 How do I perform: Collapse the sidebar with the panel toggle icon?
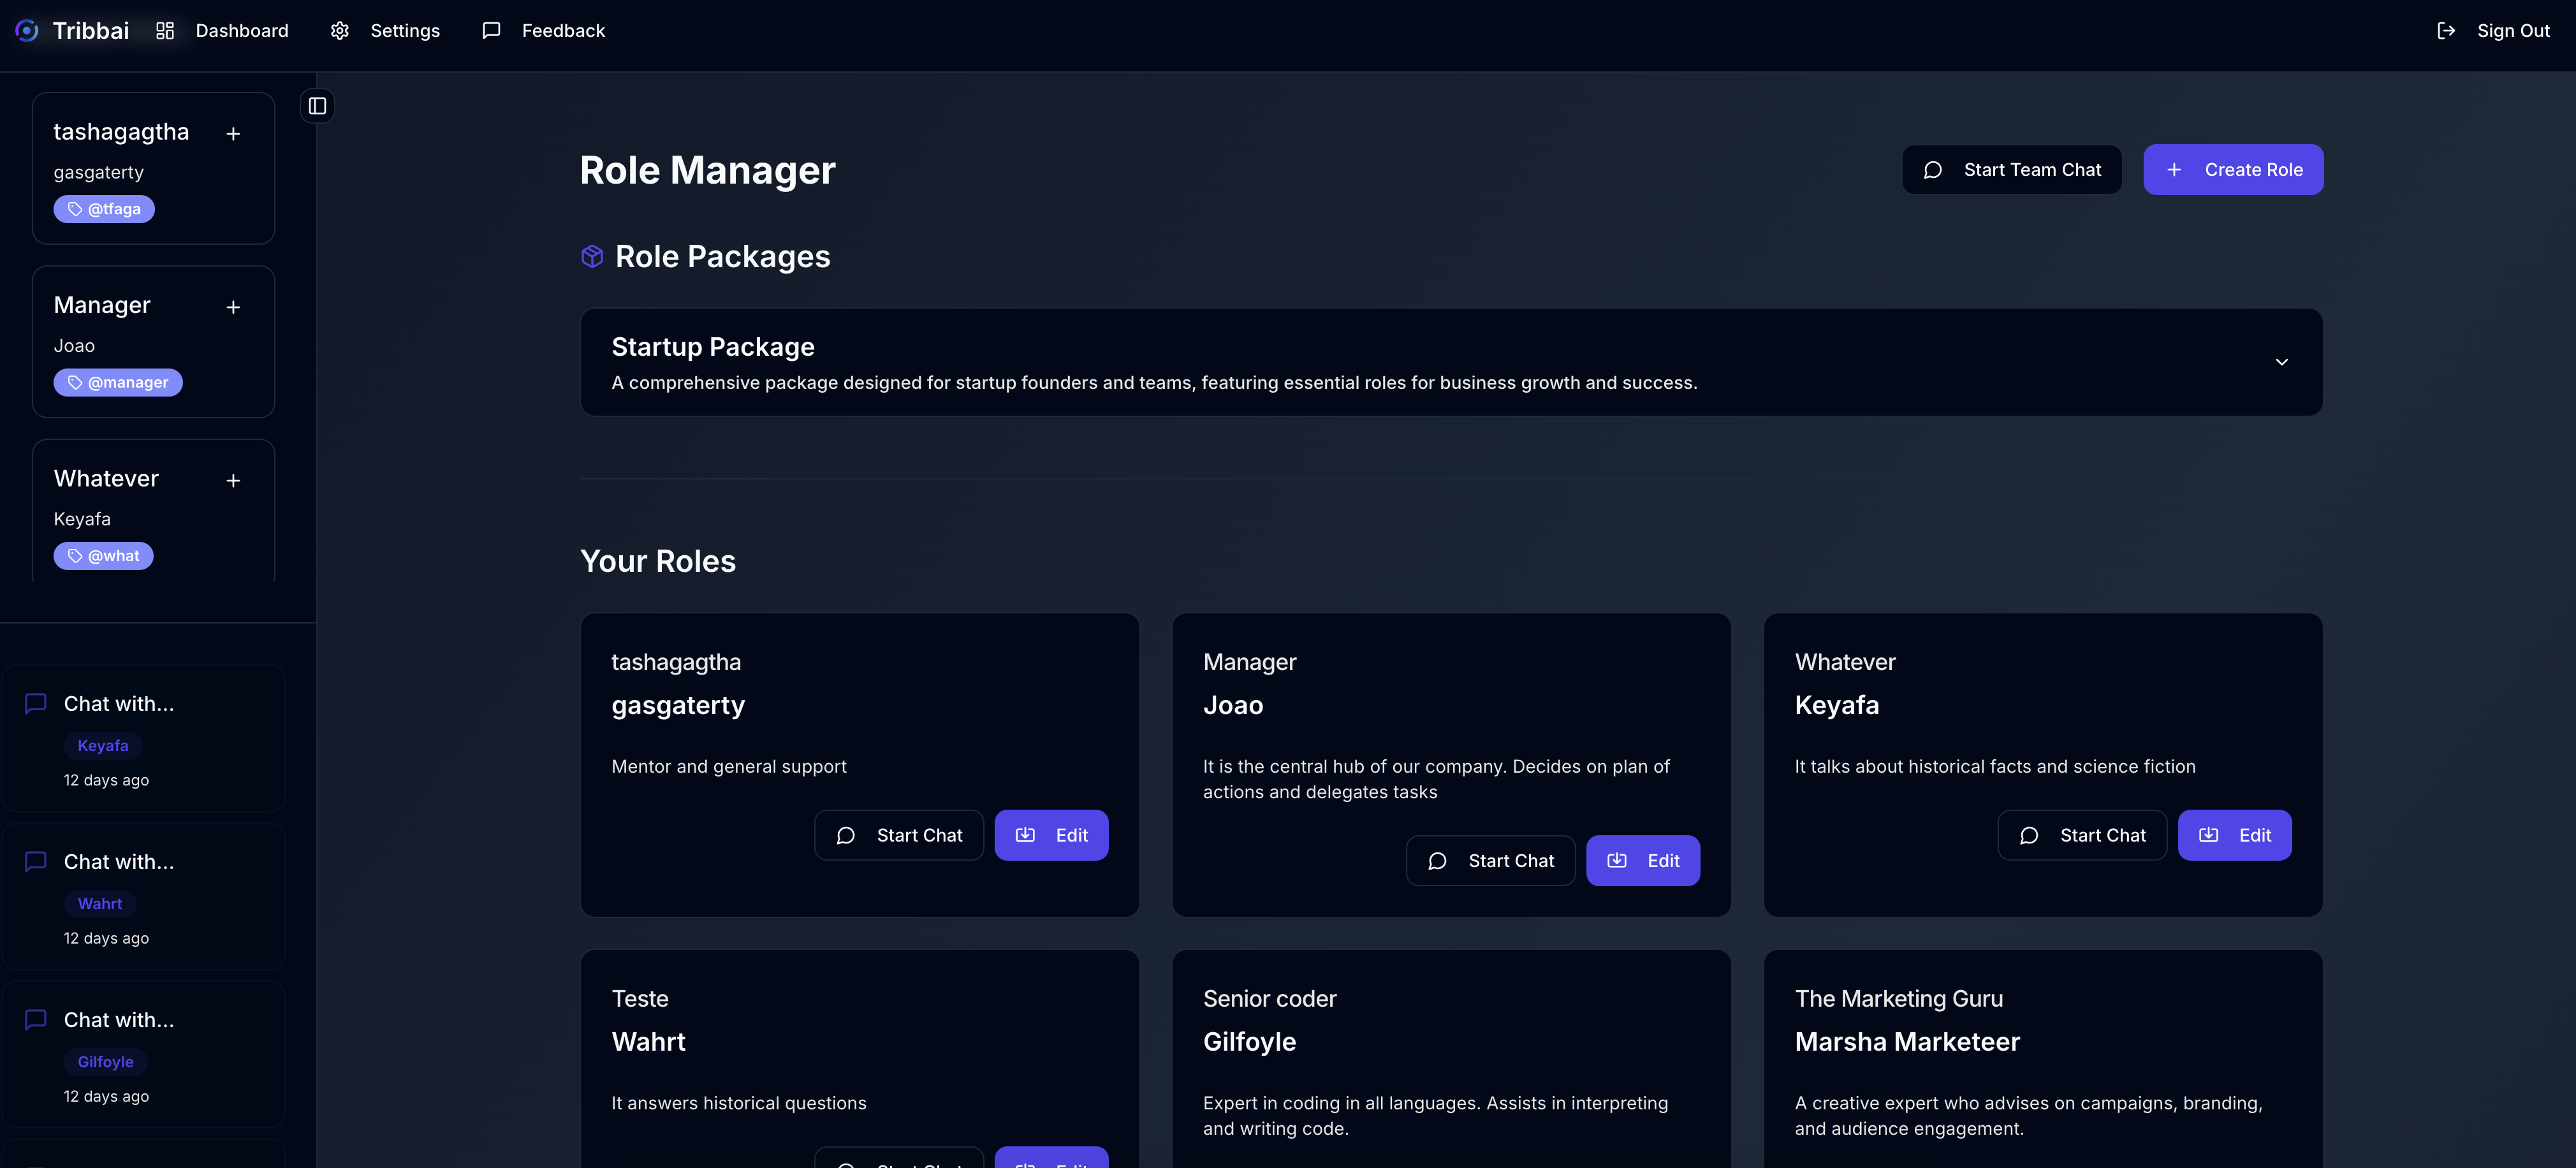tap(317, 106)
